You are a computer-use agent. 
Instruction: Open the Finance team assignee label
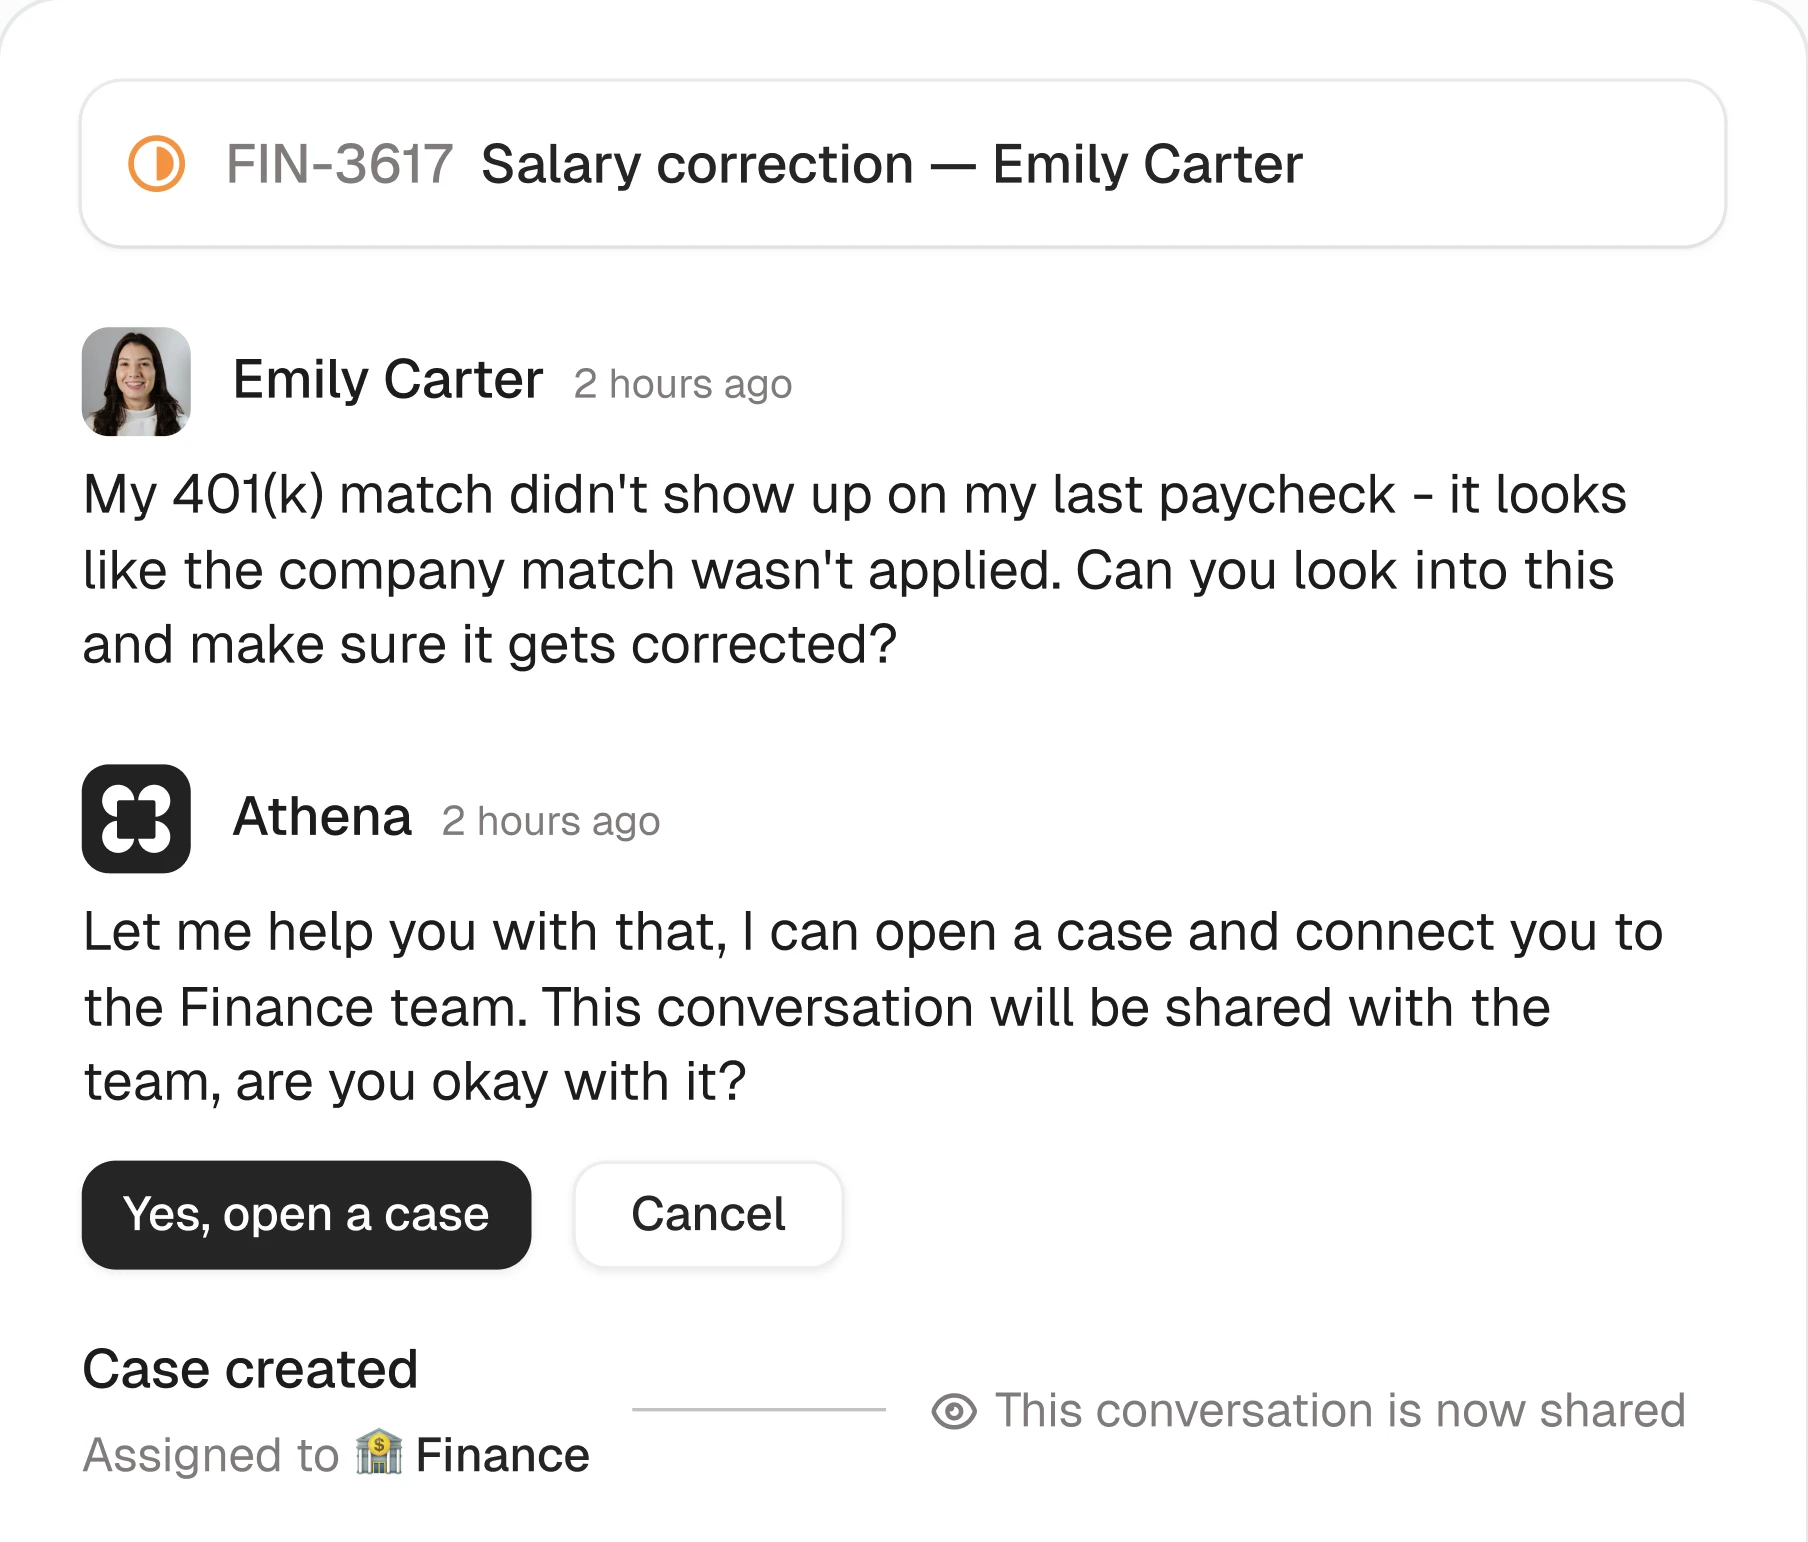(504, 1456)
